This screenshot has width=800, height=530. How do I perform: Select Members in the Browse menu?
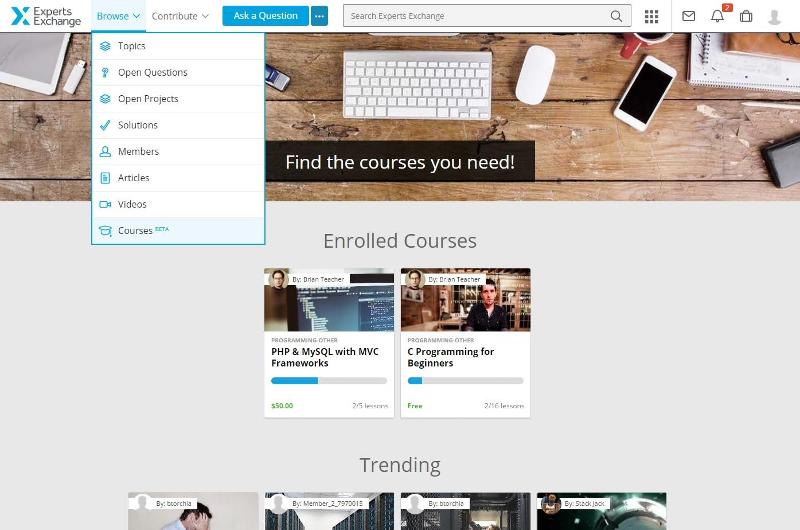[178, 152]
